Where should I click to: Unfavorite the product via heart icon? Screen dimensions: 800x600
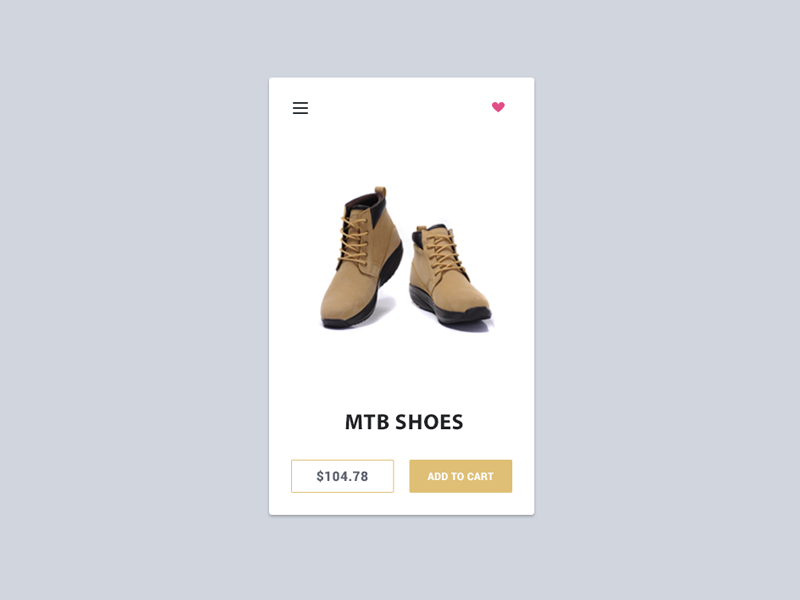point(498,107)
